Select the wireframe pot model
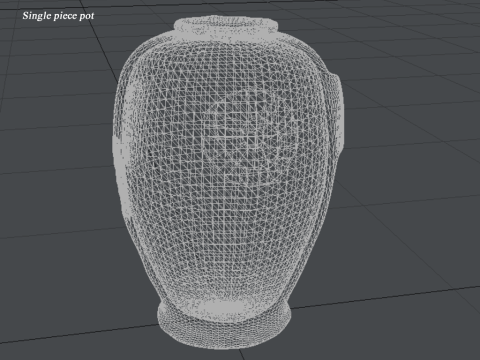The width and height of the screenshot is (480, 360). pyautogui.click(x=228, y=183)
